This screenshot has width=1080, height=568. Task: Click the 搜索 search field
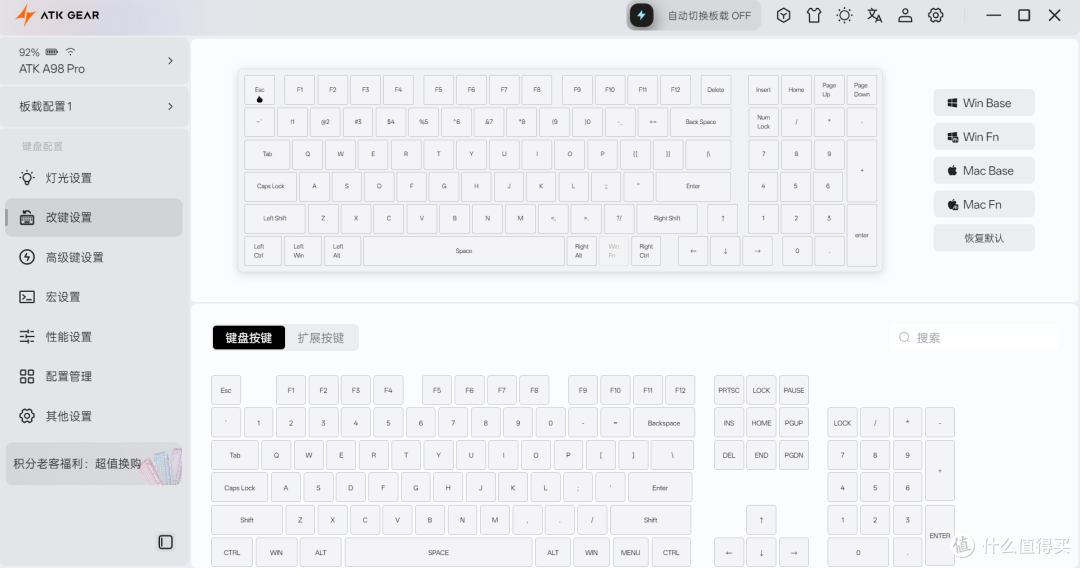(974, 337)
